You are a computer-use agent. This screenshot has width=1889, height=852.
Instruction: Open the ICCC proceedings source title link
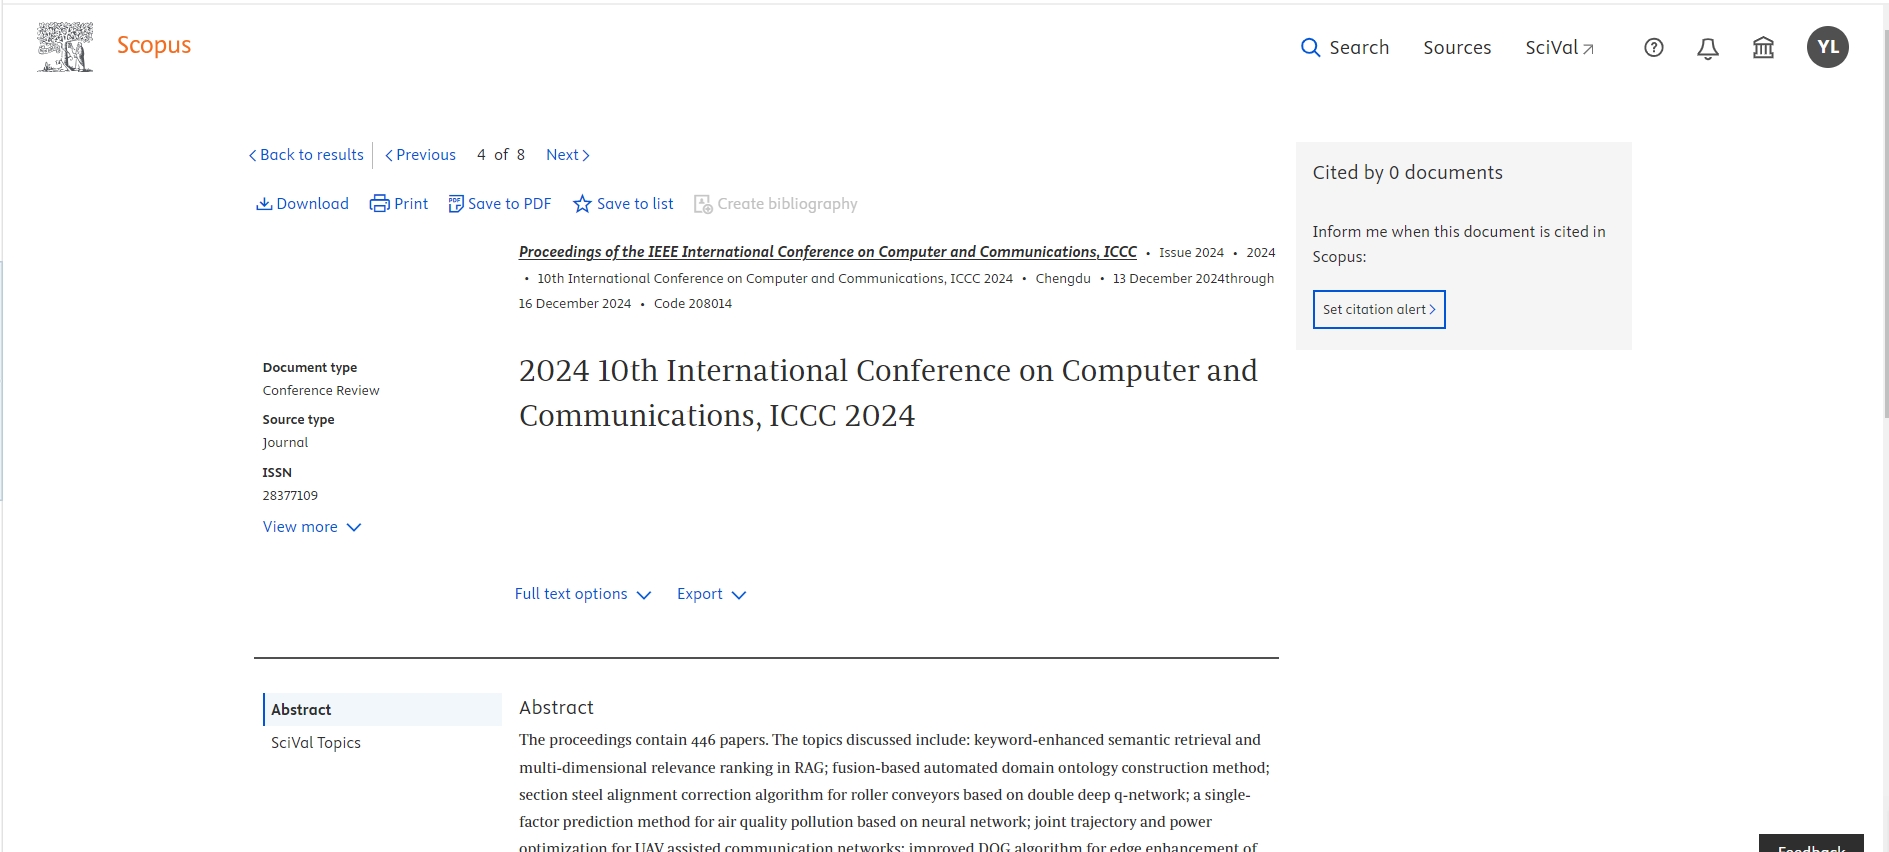(827, 252)
